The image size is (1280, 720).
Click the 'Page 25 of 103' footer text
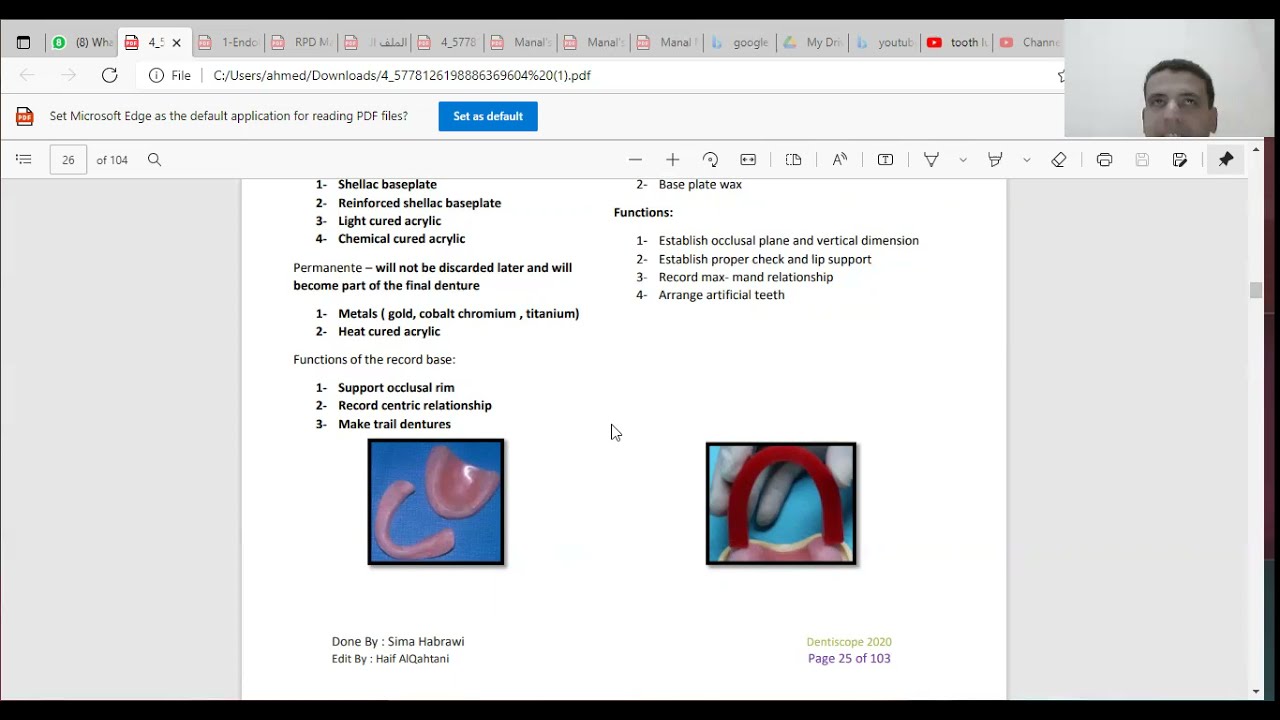pos(849,658)
